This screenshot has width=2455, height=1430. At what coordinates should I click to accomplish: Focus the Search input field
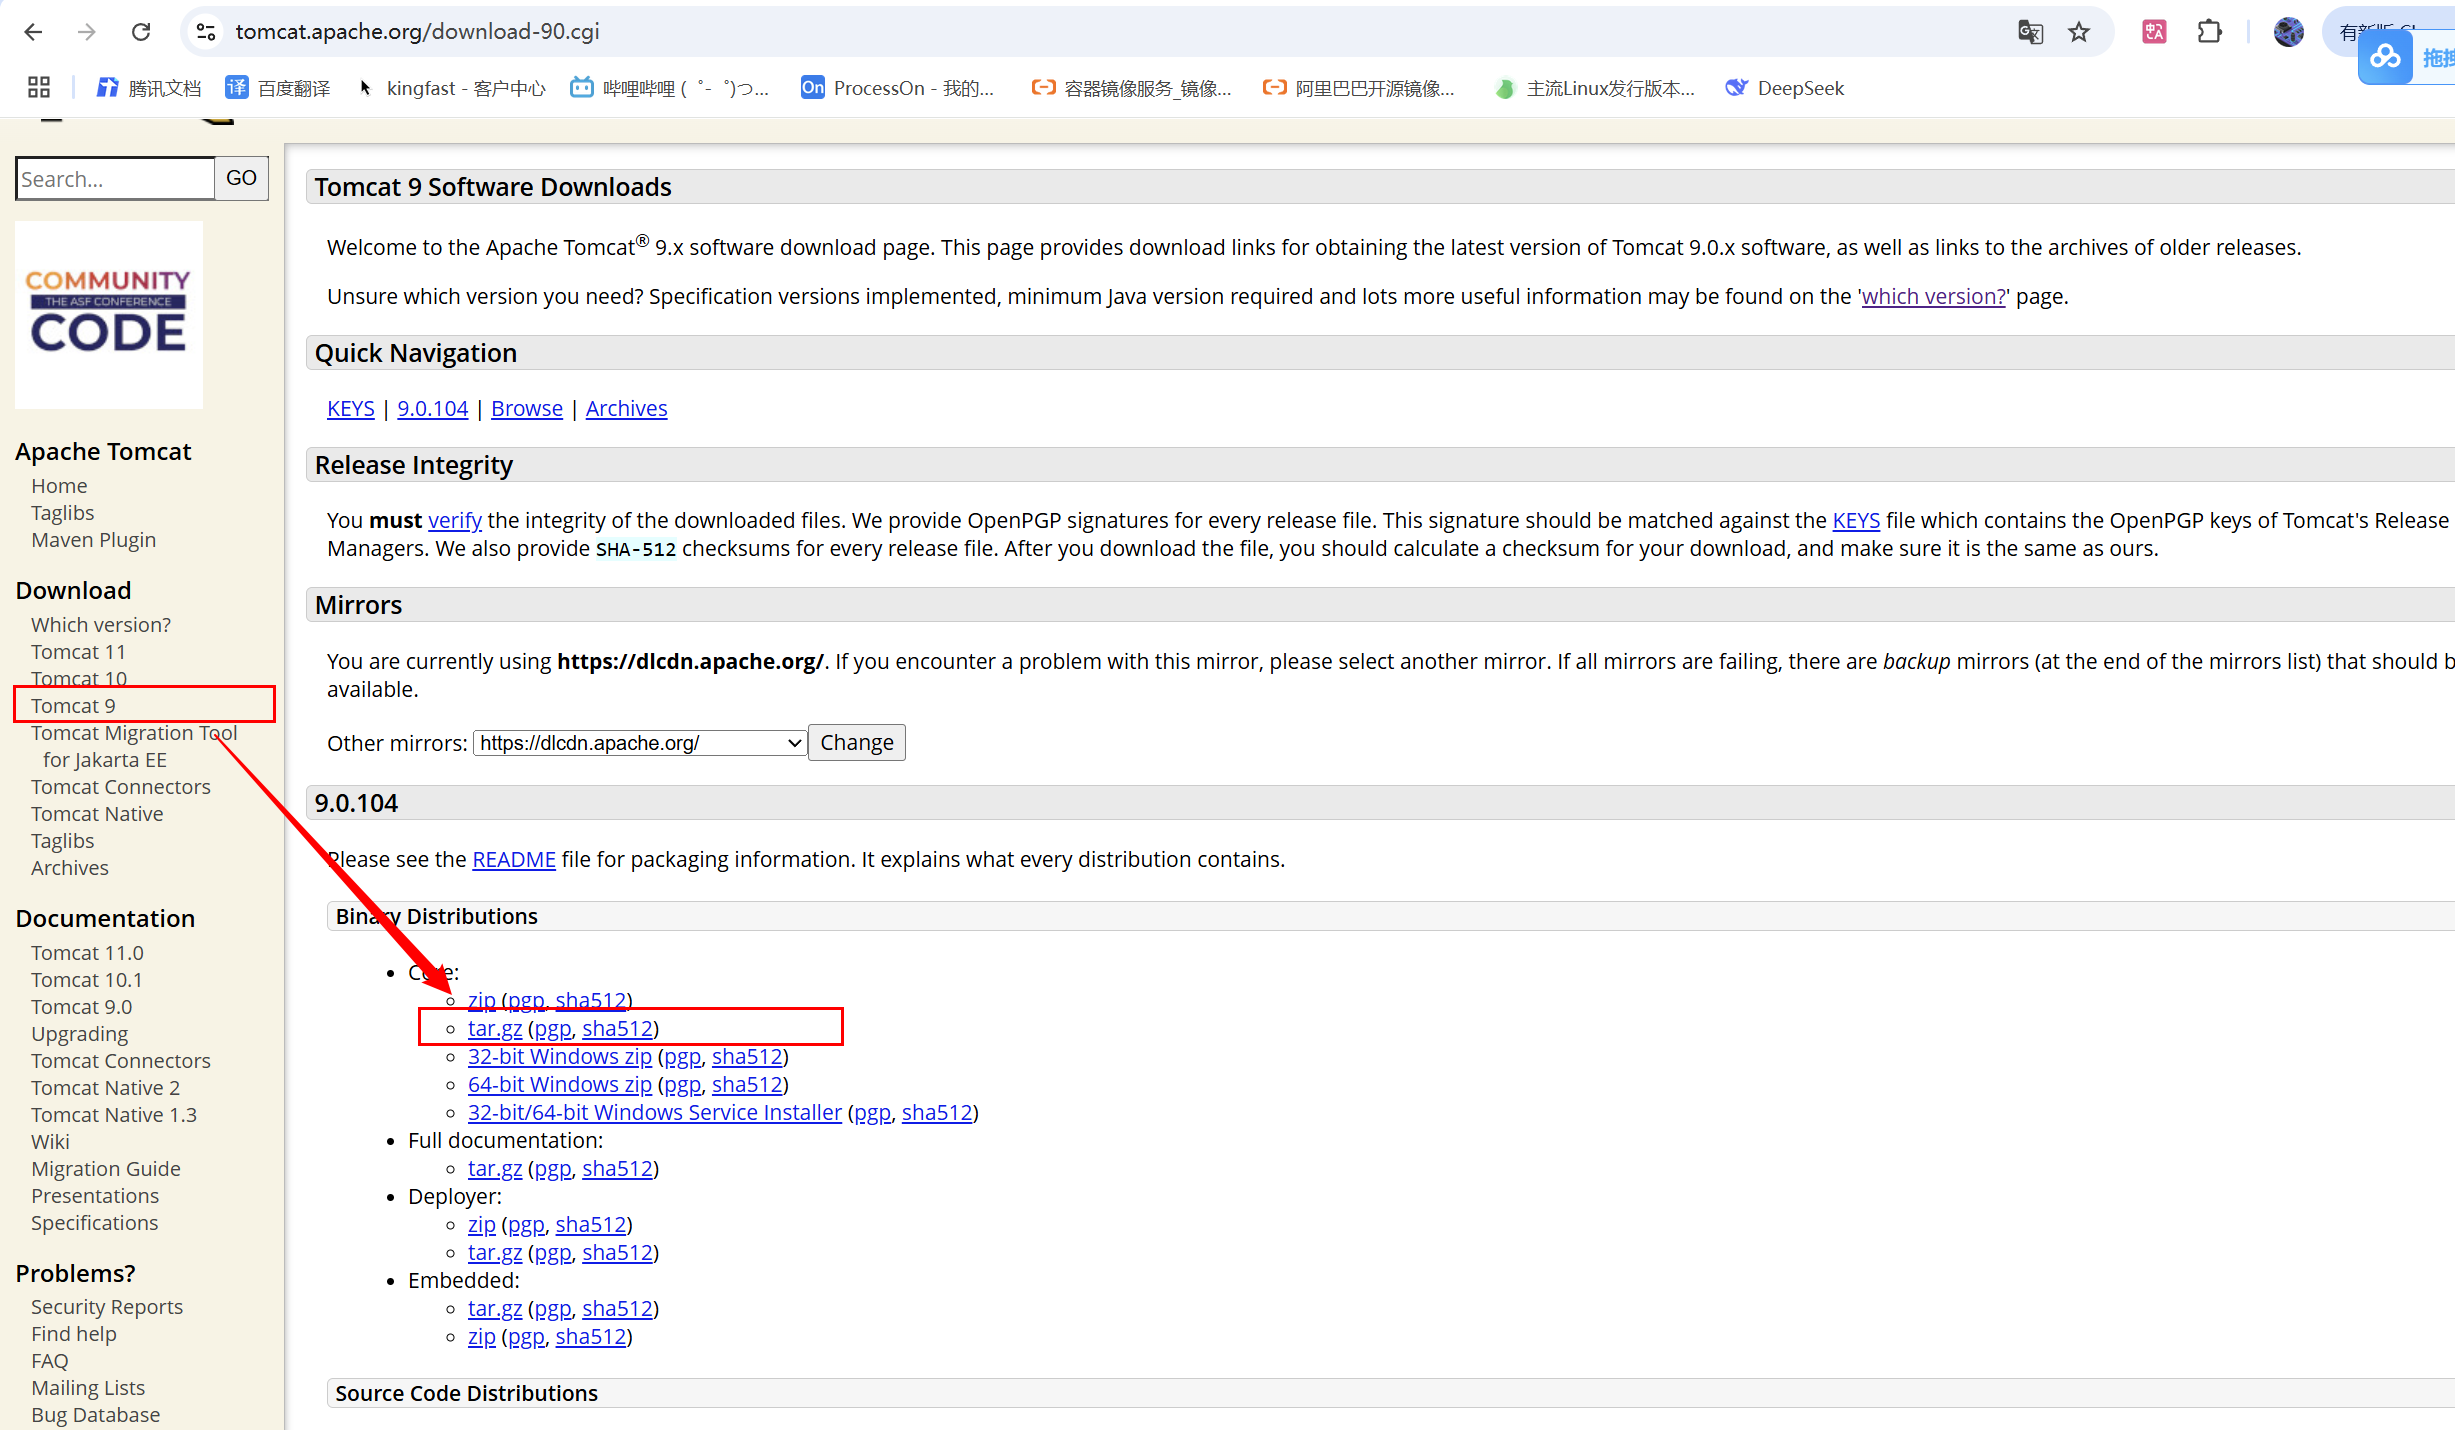point(115,178)
